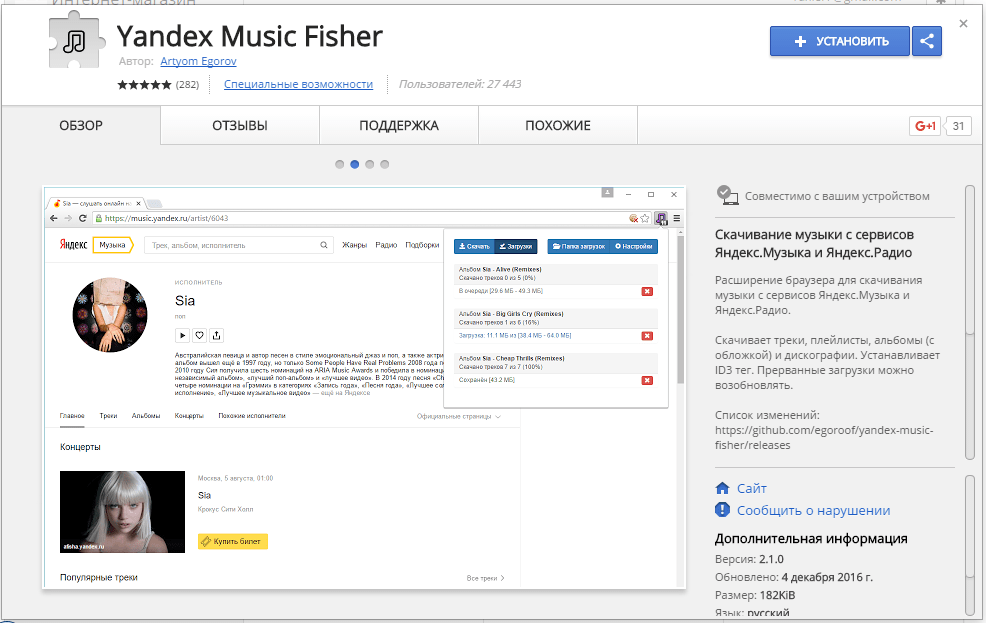Open the ПОДДЕРЖКА tab
The image size is (986, 623).
[x=399, y=126]
